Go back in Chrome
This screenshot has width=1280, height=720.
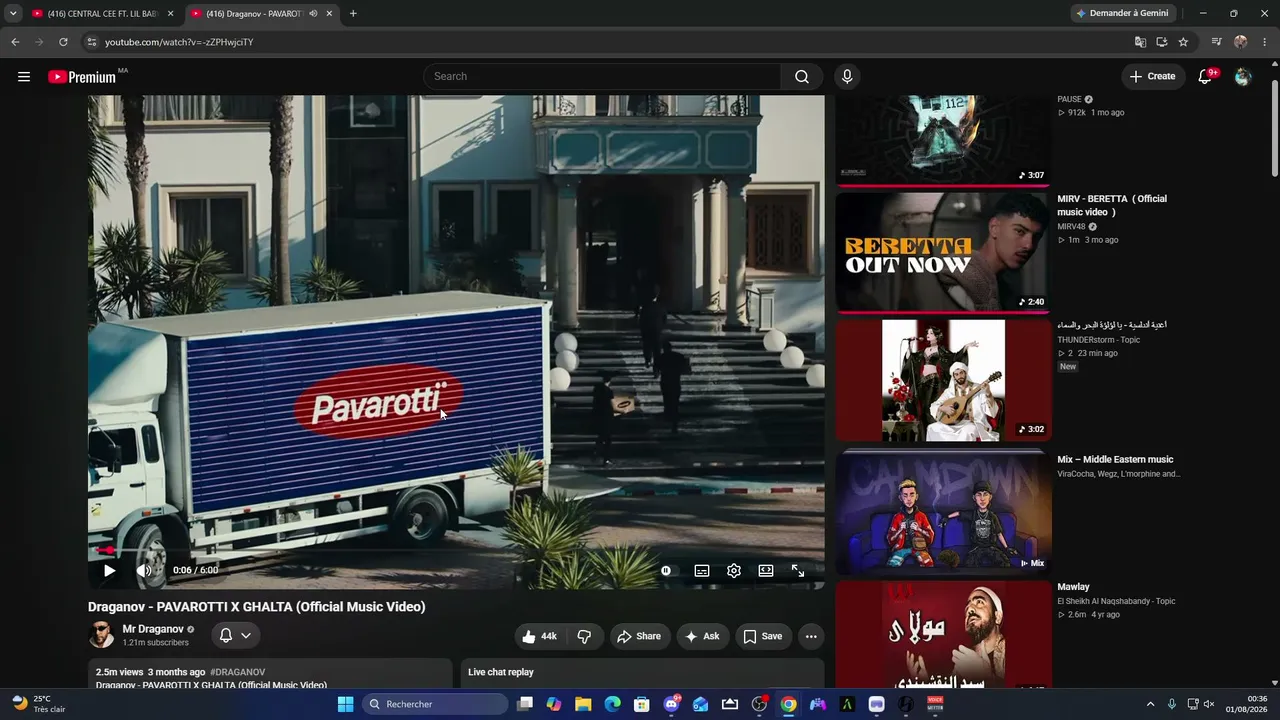(15, 42)
